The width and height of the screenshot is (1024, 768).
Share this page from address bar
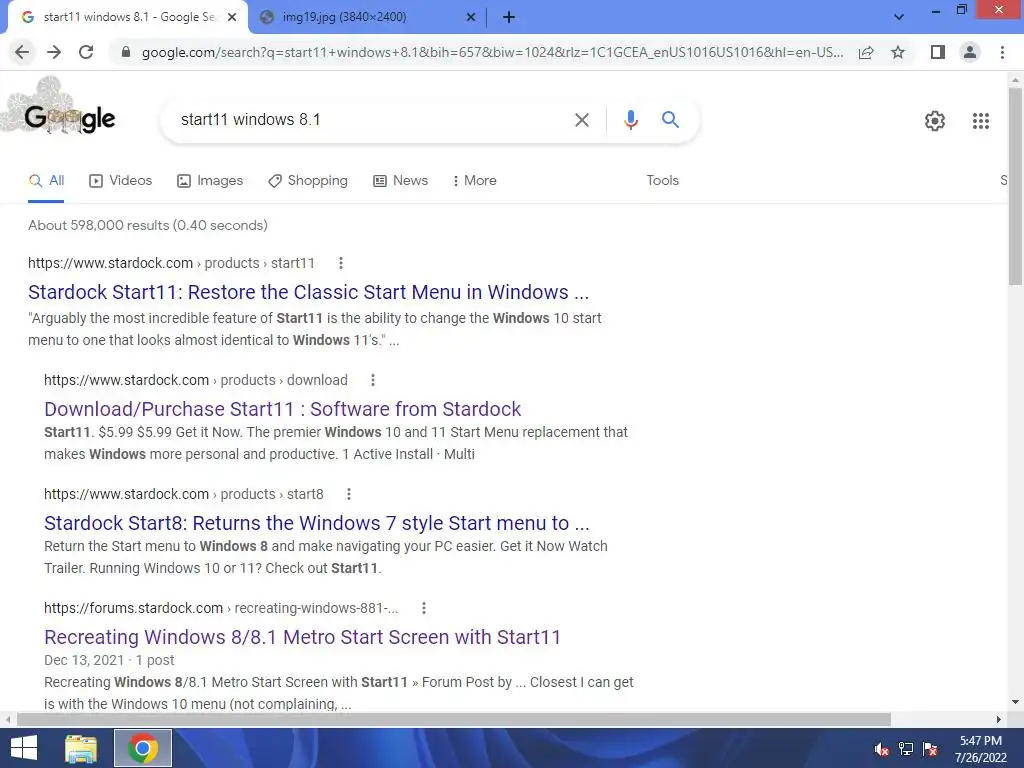coord(866,52)
